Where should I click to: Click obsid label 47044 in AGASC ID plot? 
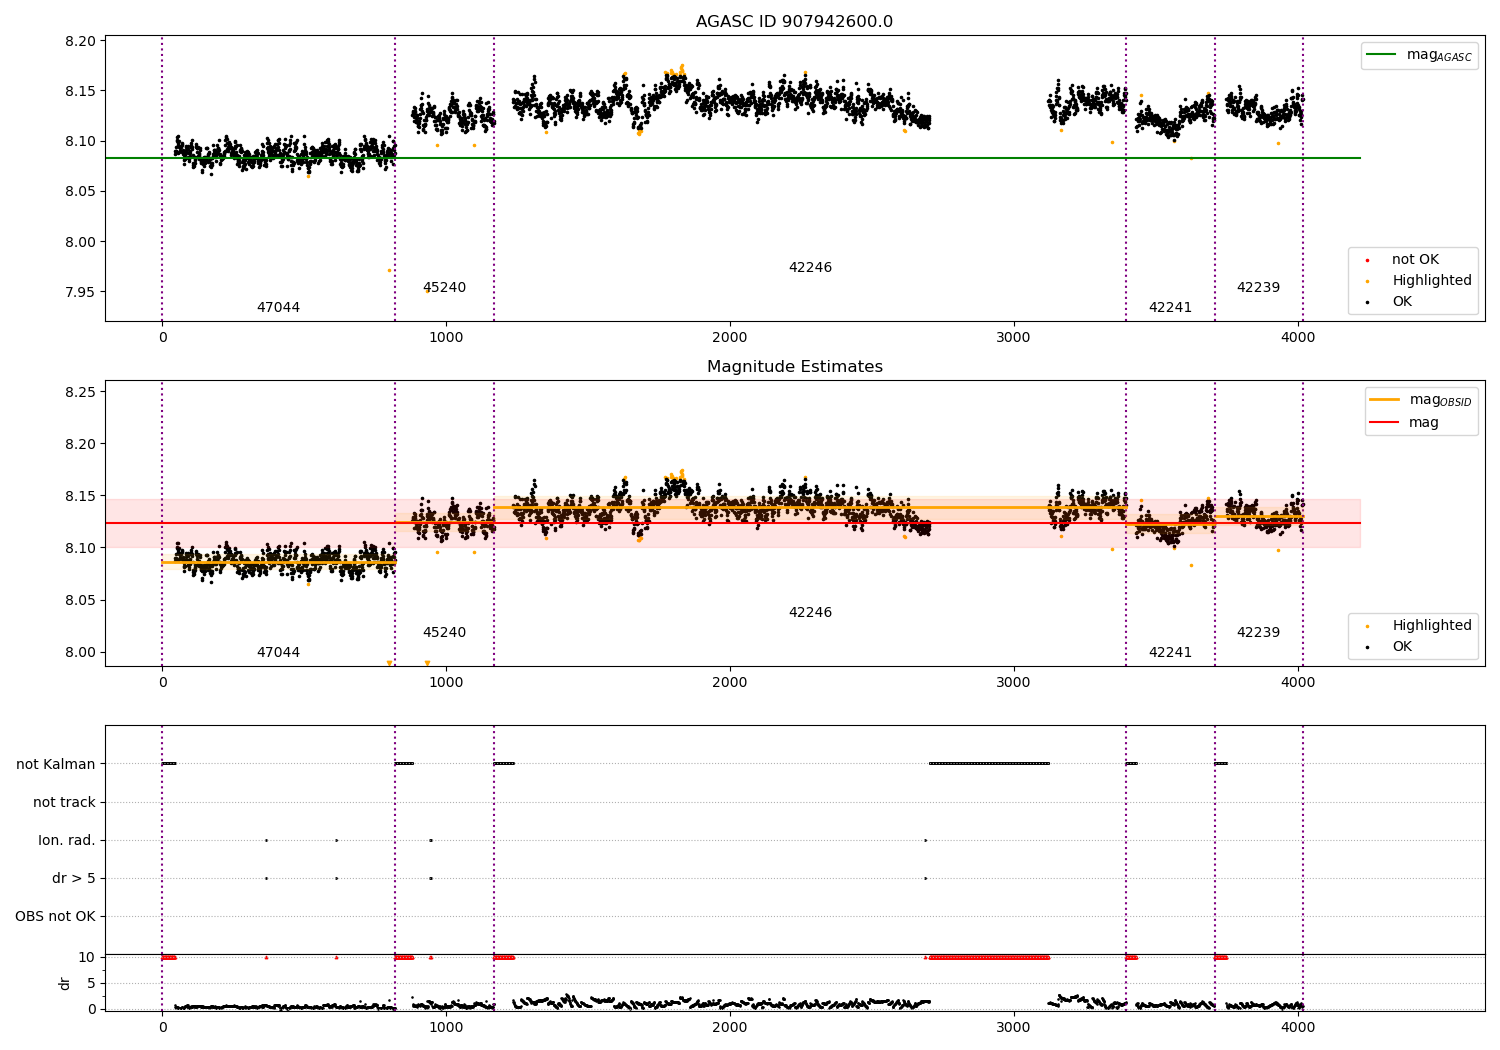click(278, 308)
